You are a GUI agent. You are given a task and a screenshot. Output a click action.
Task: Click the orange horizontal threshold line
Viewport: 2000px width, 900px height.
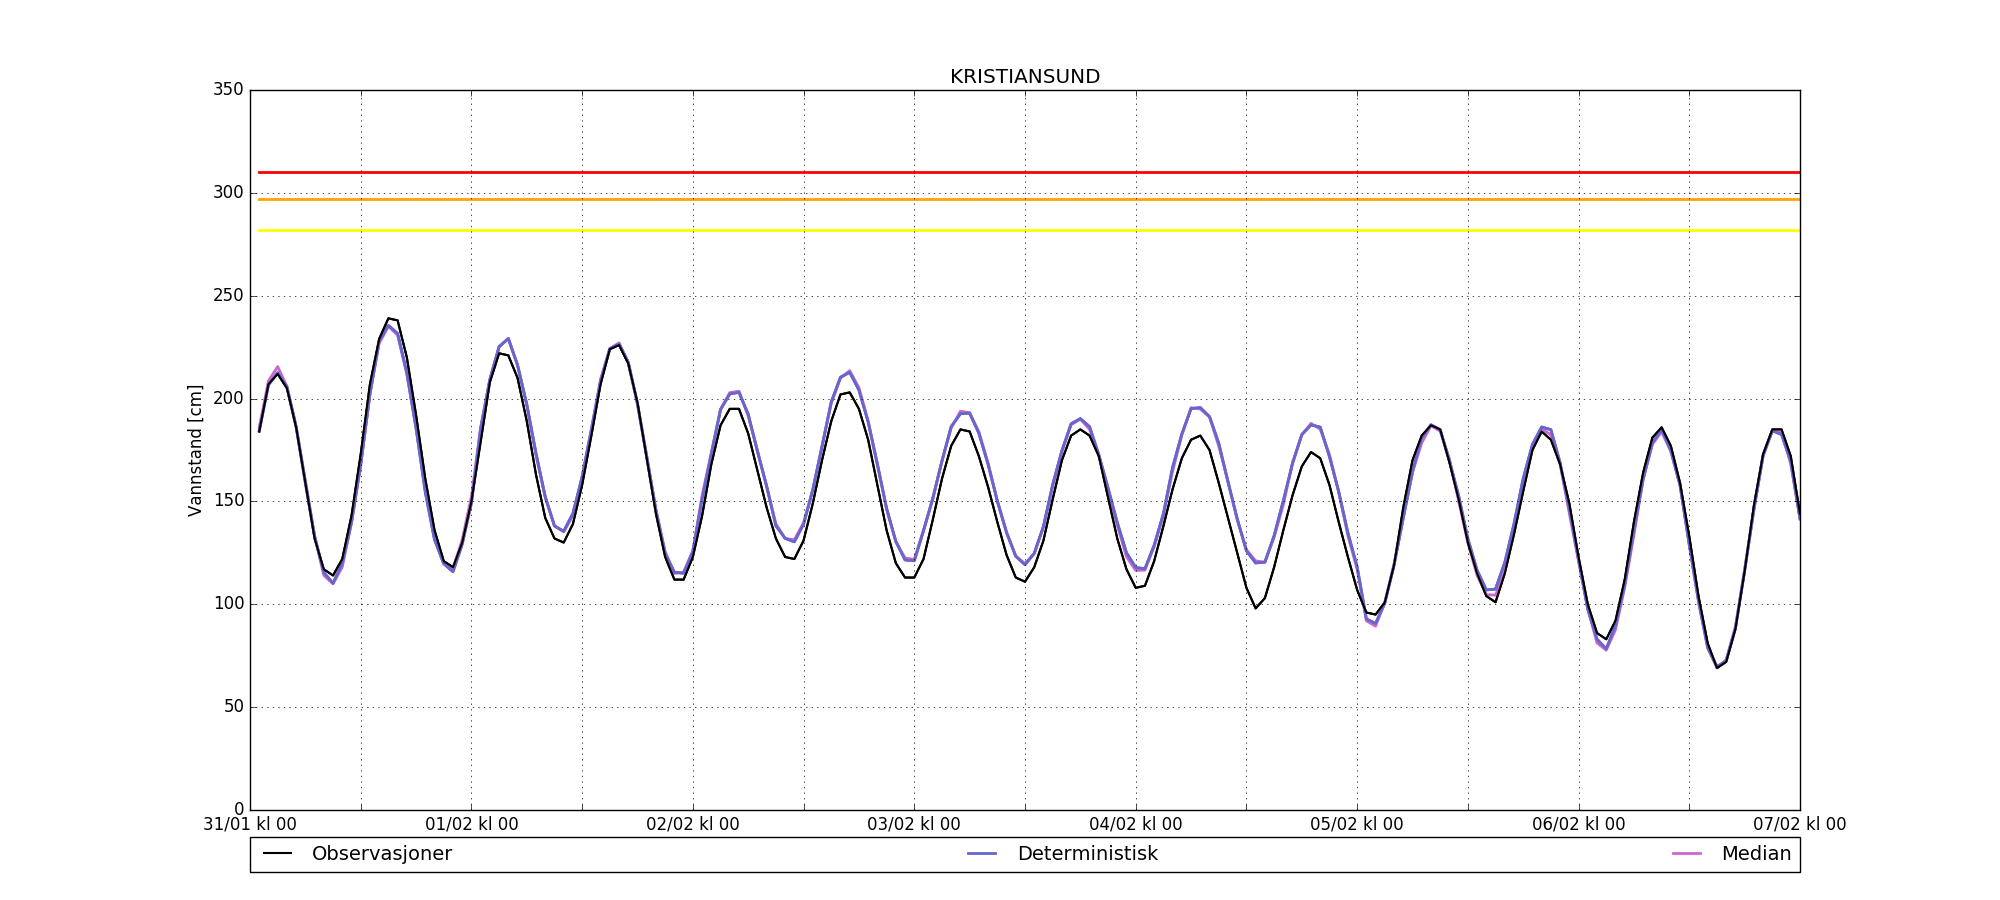point(1029,199)
